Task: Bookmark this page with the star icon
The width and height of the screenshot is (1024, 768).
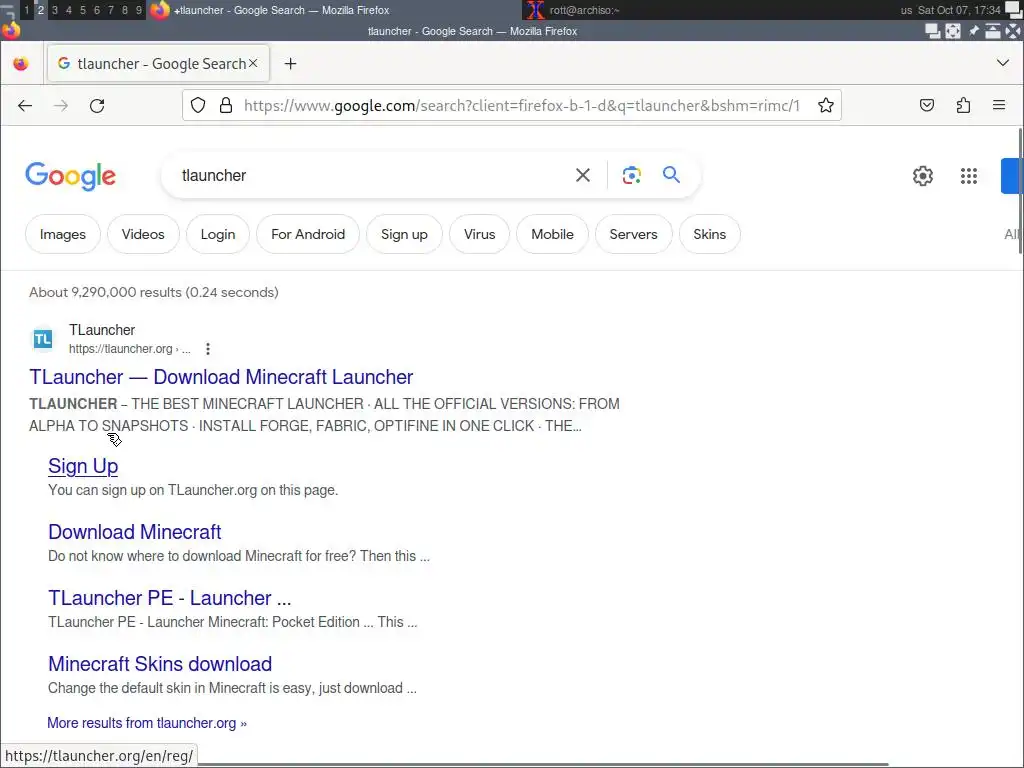Action: coord(825,105)
